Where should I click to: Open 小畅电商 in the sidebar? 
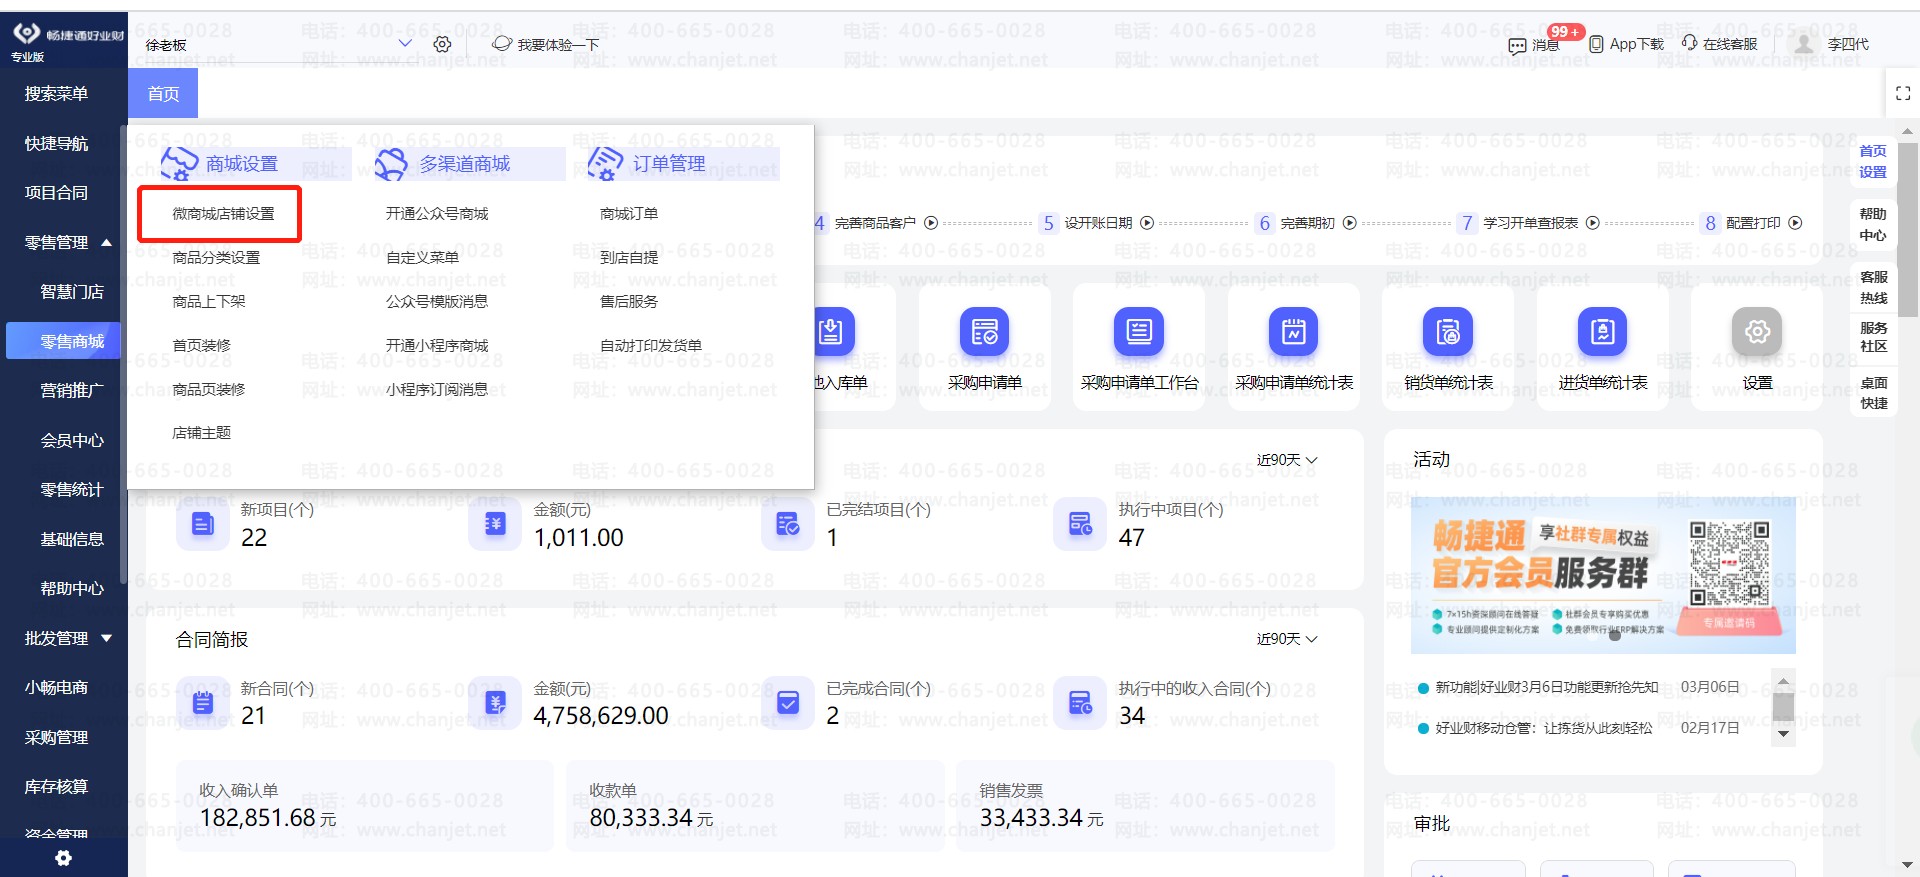[x=57, y=688]
